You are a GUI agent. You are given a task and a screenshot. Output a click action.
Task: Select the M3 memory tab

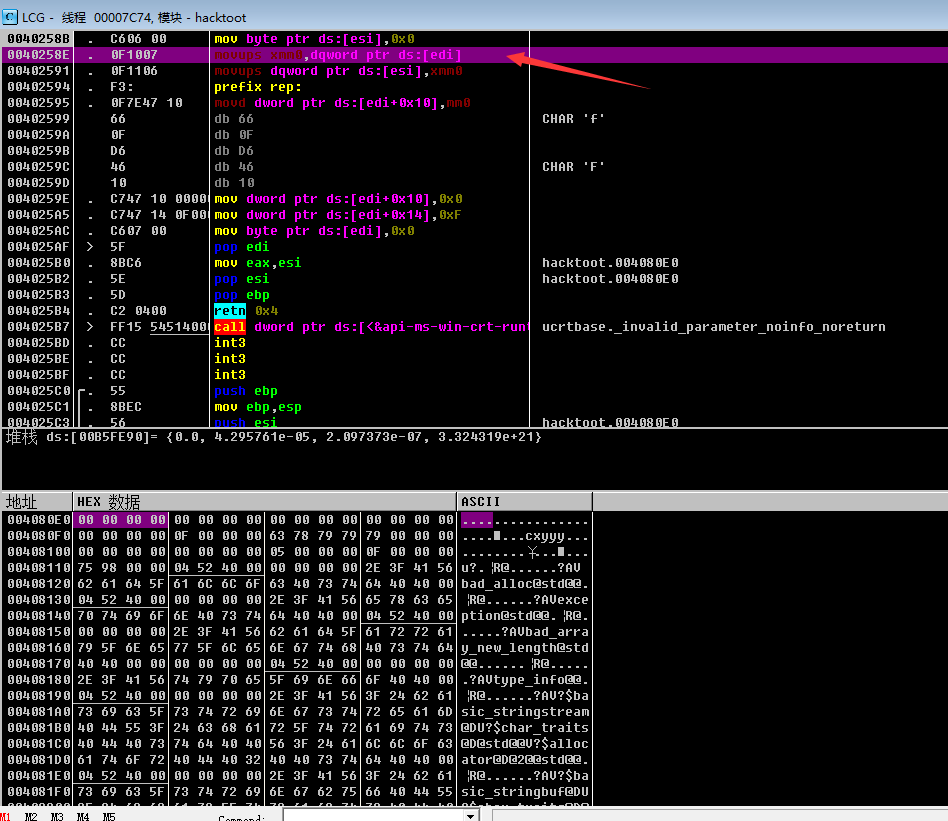(57, 816)
